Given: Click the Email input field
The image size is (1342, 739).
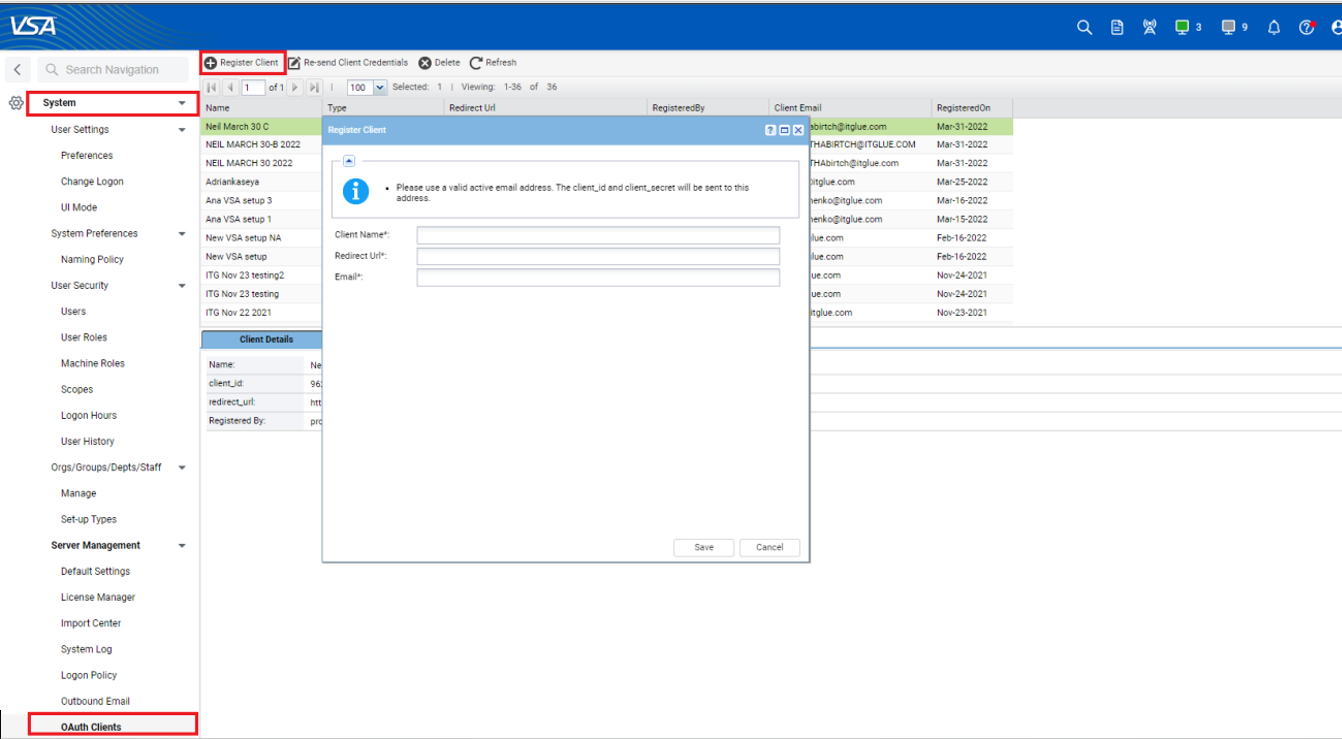Looking at the screenshot, I should (598, 277).
